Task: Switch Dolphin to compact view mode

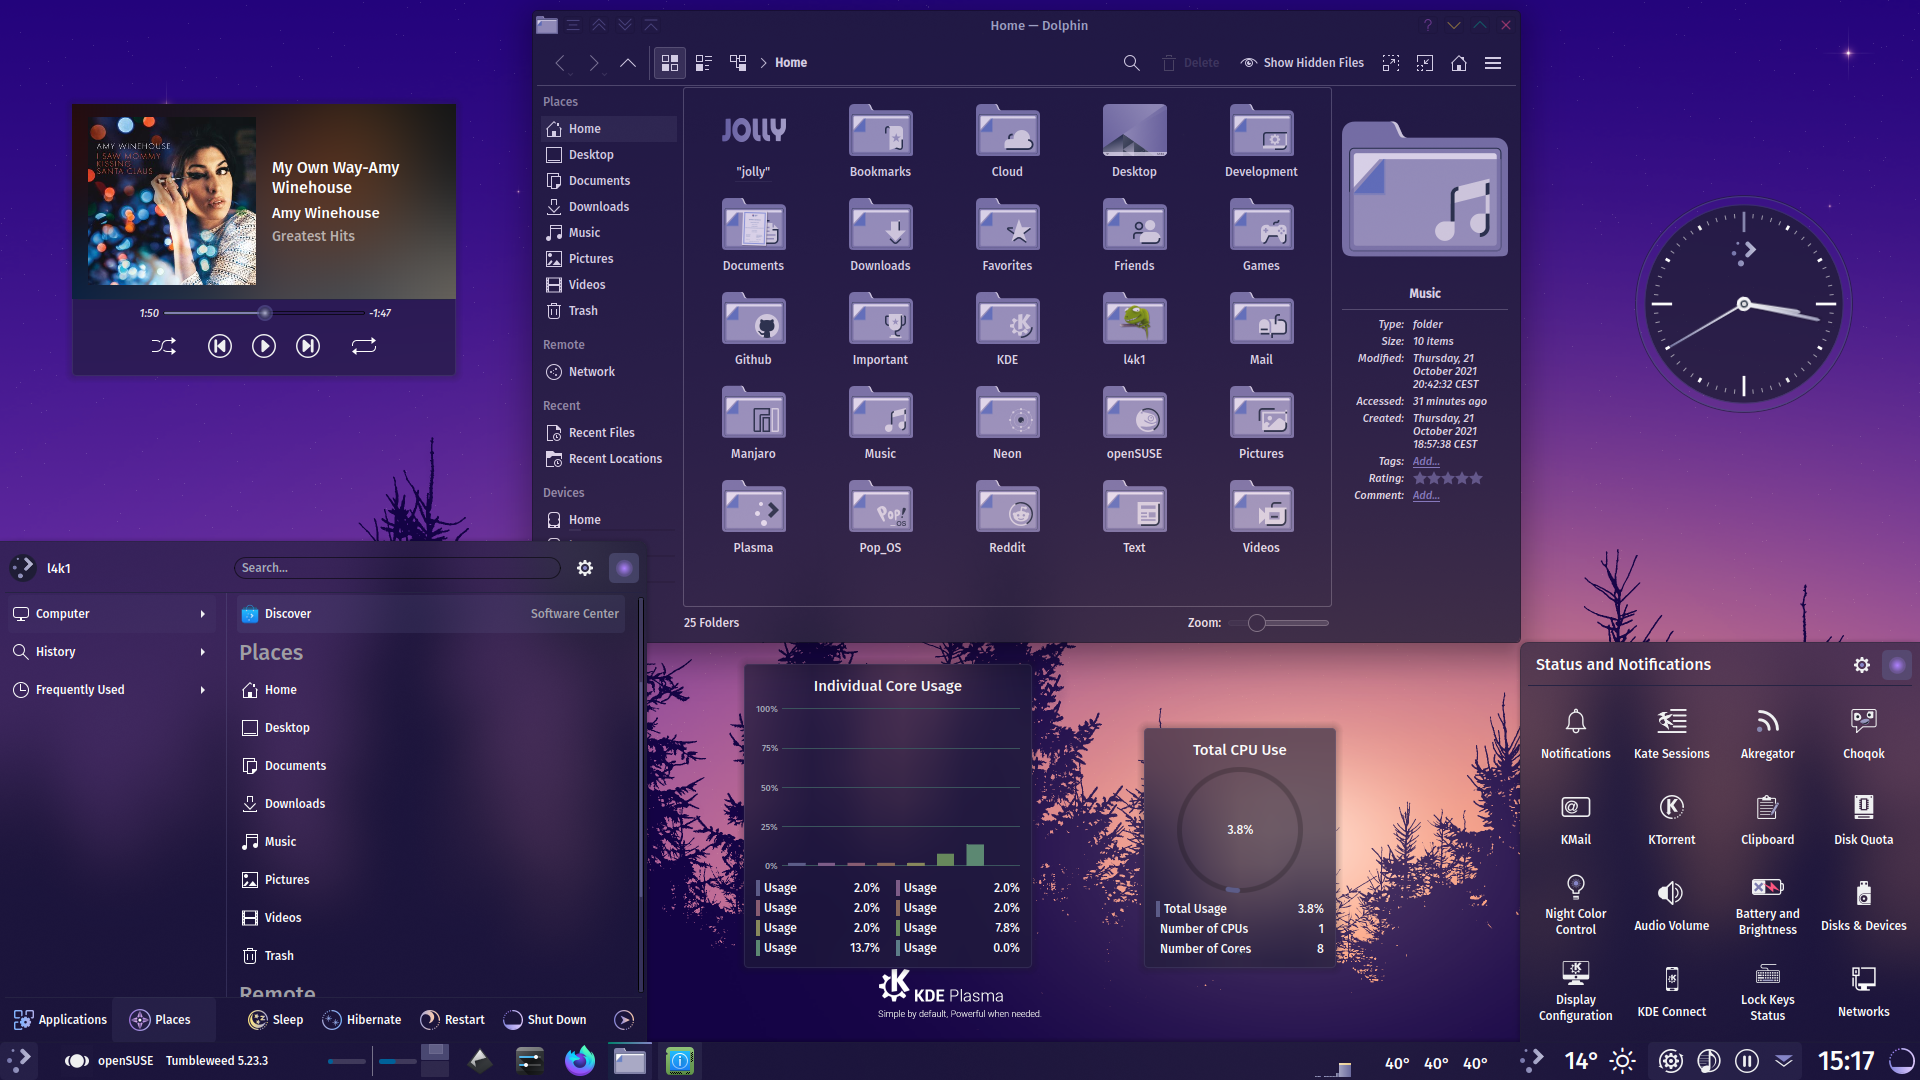Action: tap(704, 63)
